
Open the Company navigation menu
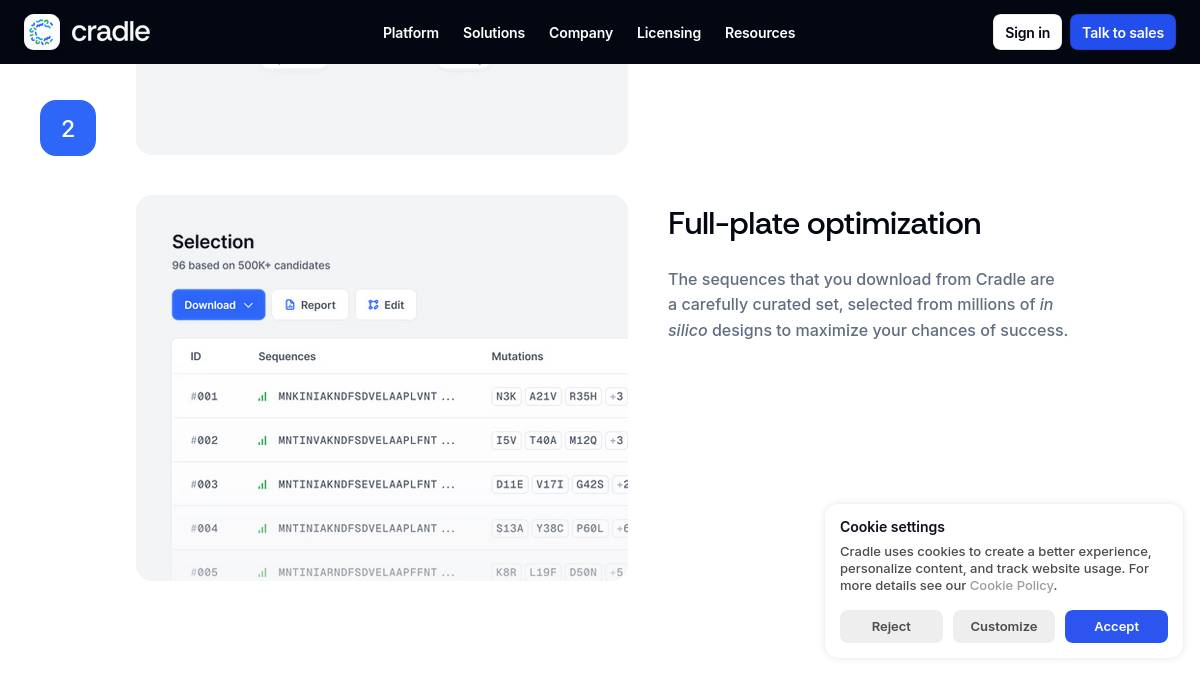580,33
